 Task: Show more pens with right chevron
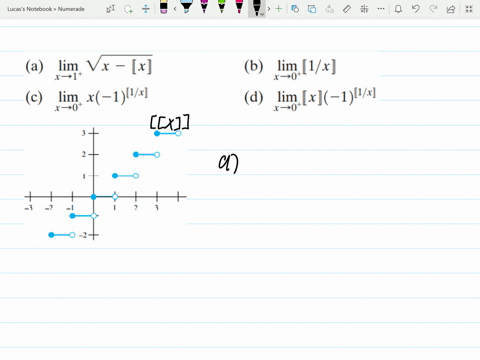point(269,9)
